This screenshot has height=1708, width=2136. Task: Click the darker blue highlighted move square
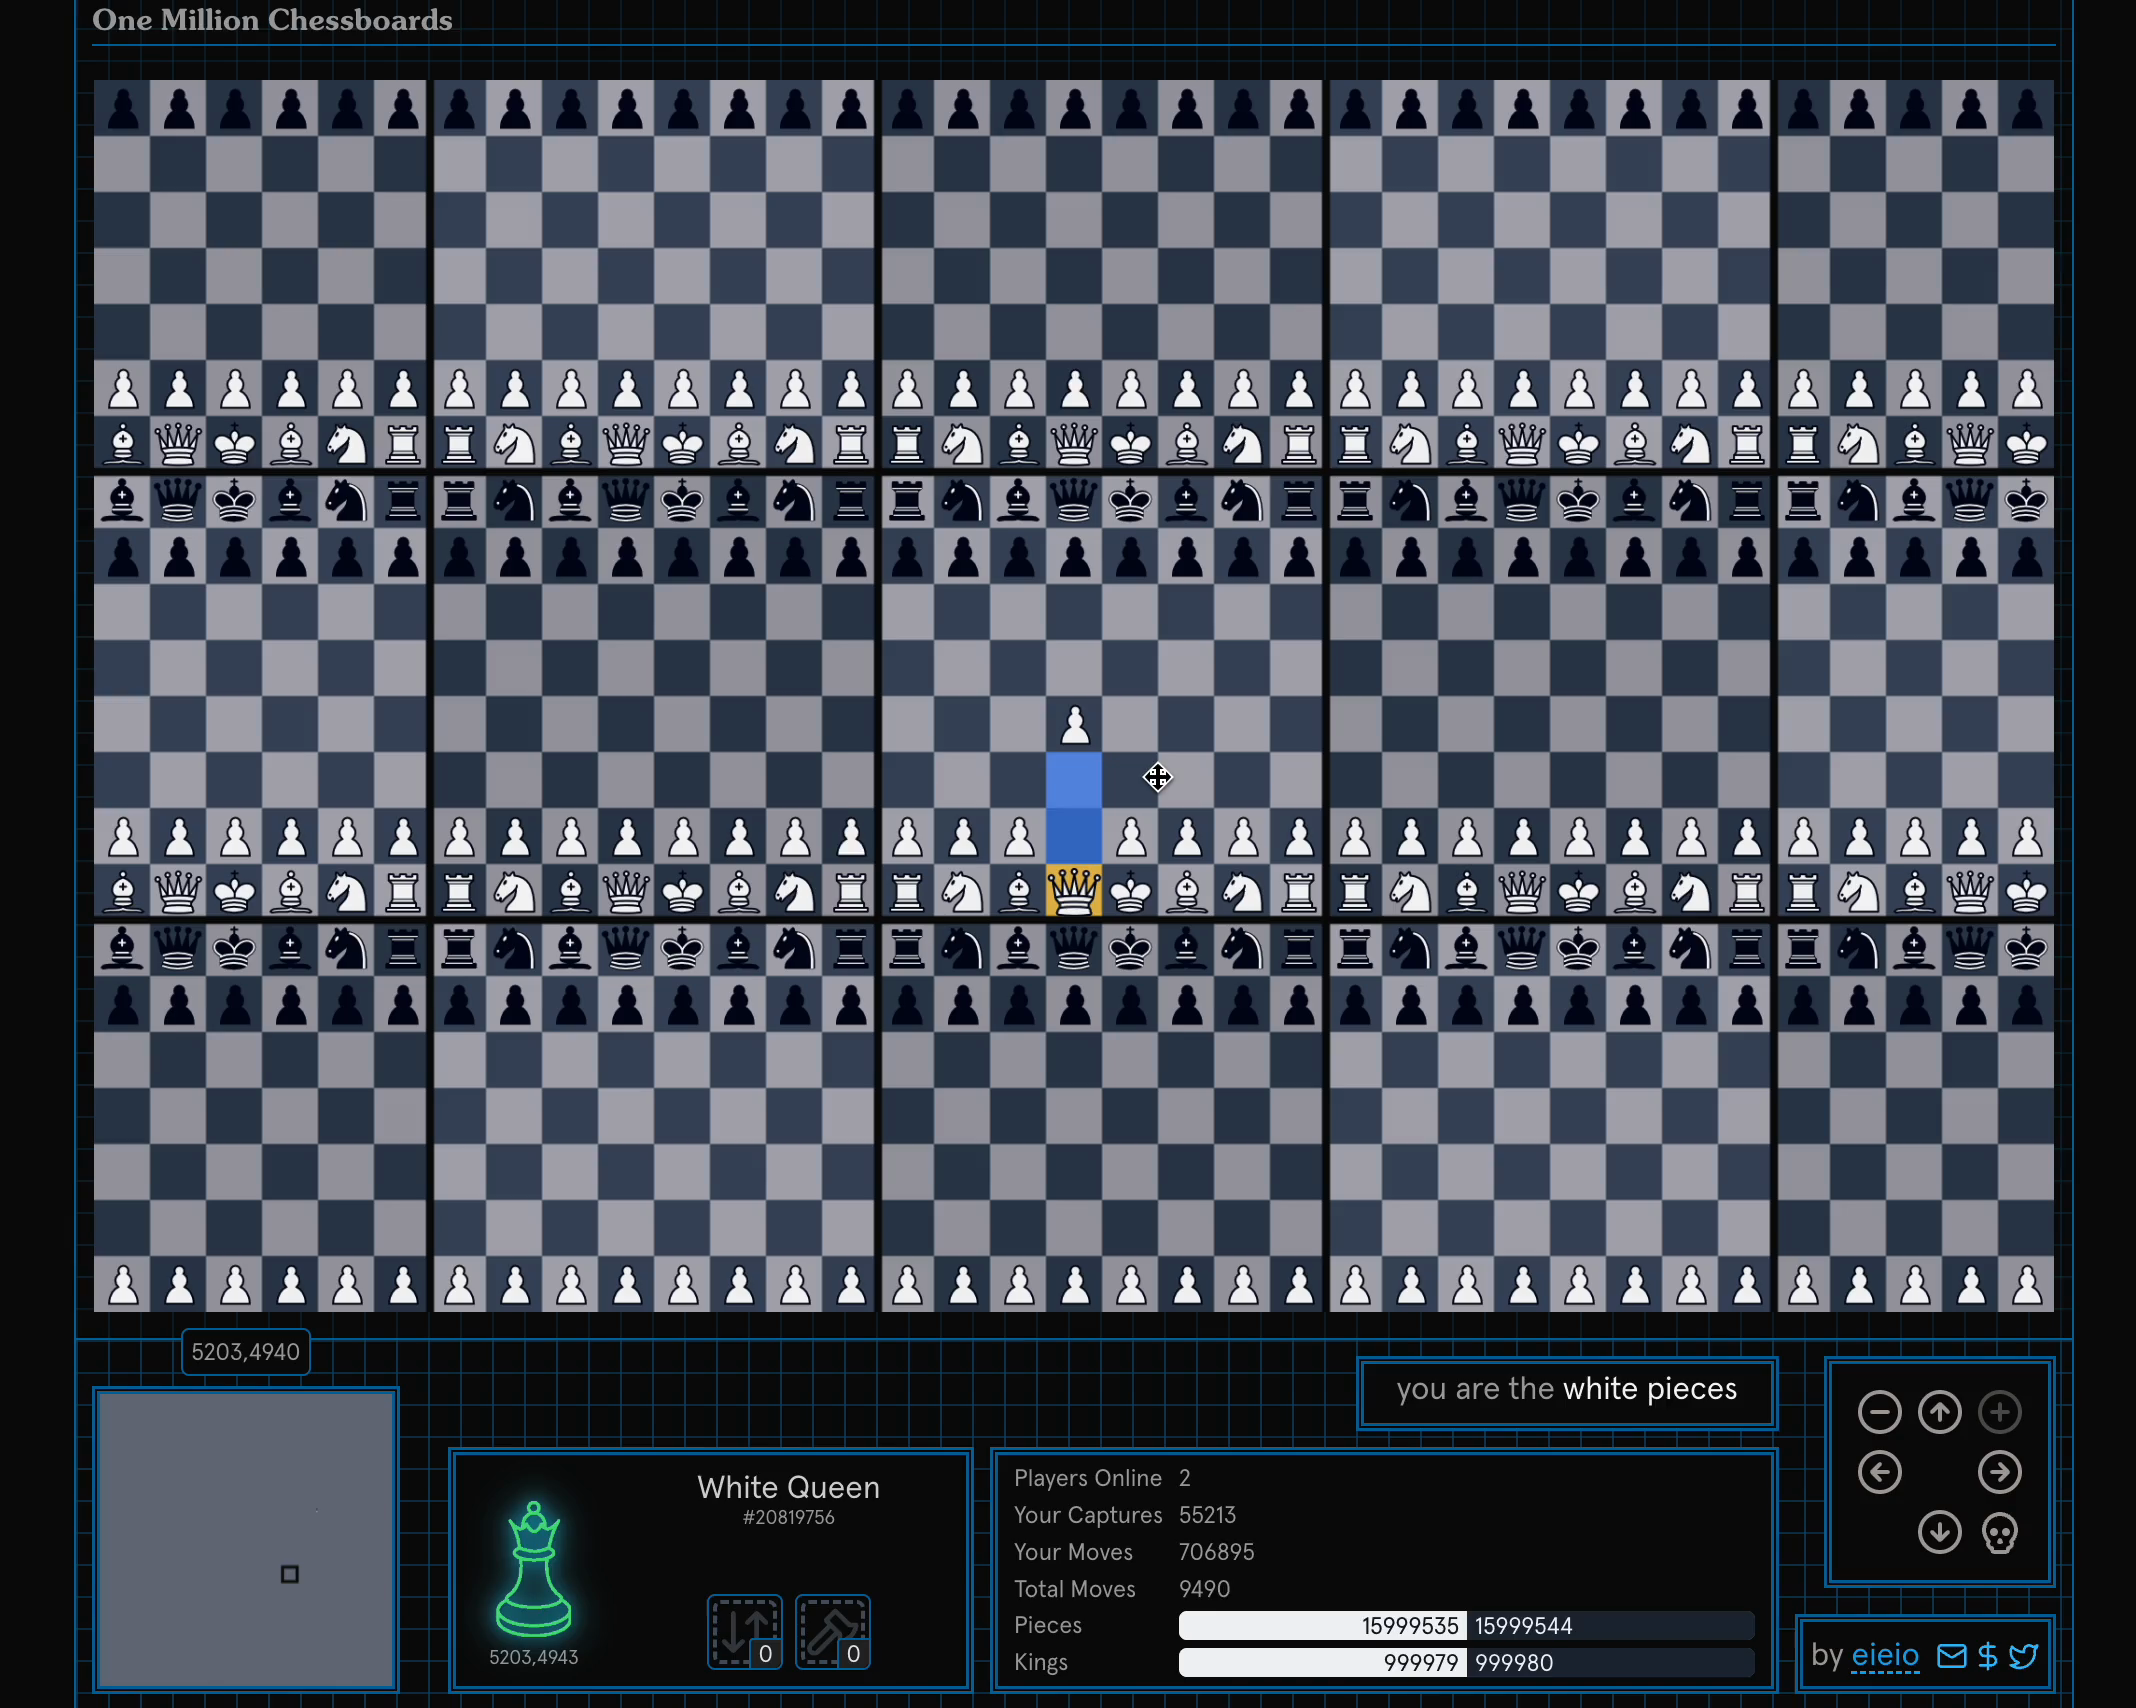click(1074, 835)
